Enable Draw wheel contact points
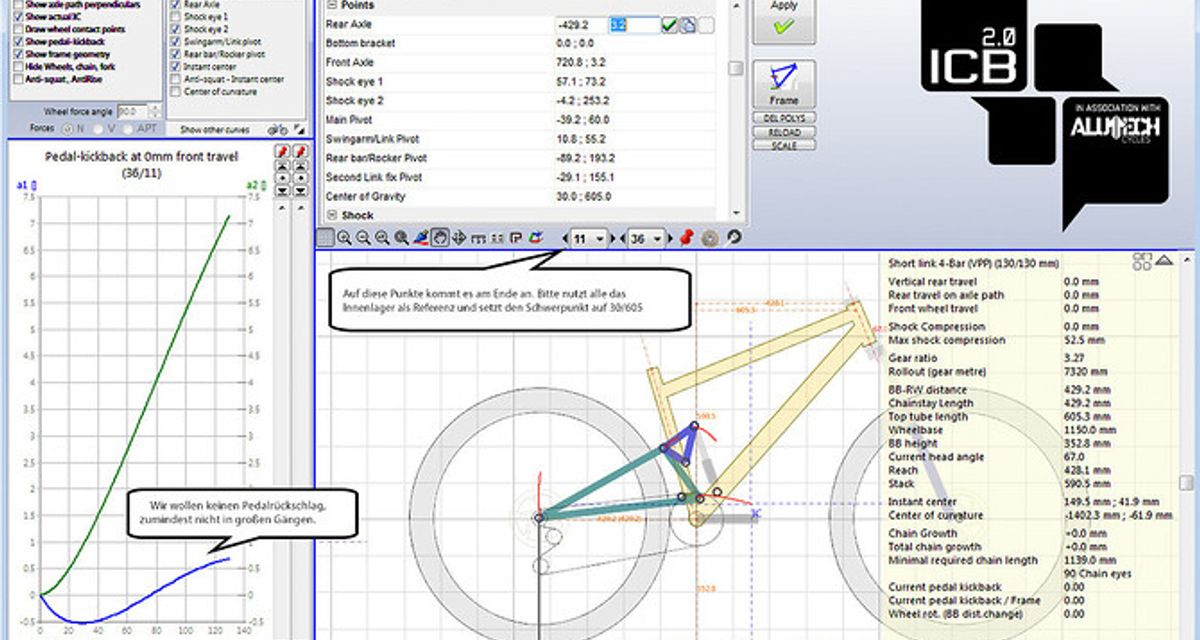Screen dimensions: 1200x640 pos(18,29)
